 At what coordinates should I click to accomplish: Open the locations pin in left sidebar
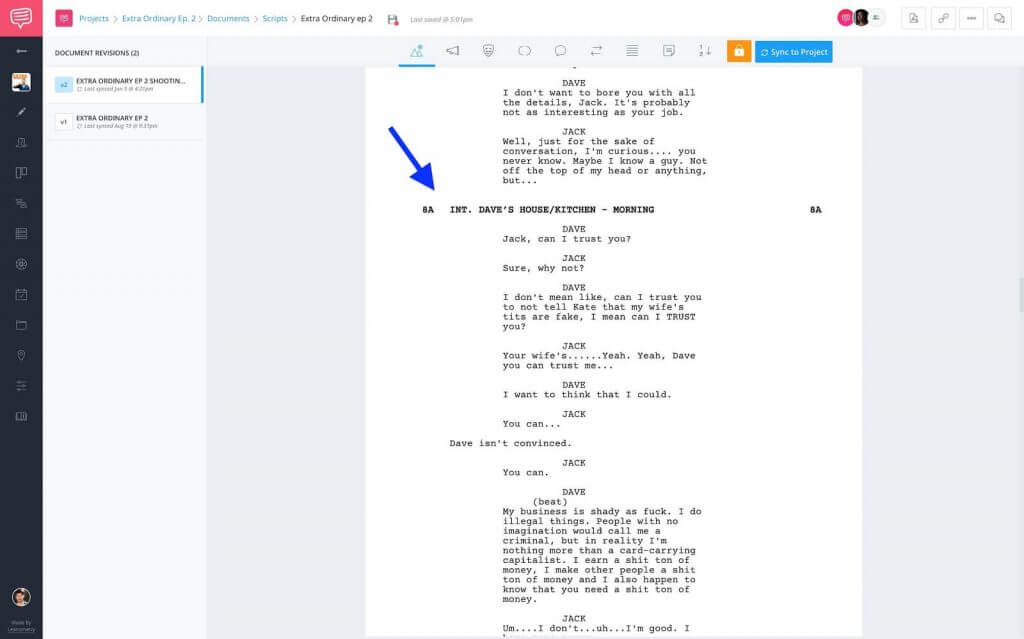(x=22, y=355)
